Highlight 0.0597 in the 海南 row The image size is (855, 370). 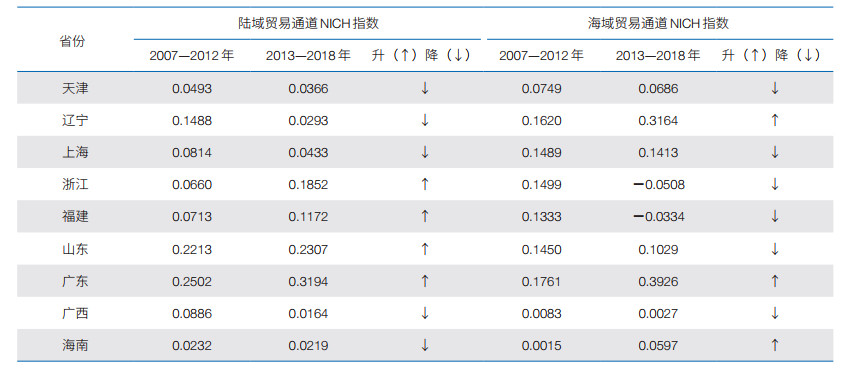658,346
